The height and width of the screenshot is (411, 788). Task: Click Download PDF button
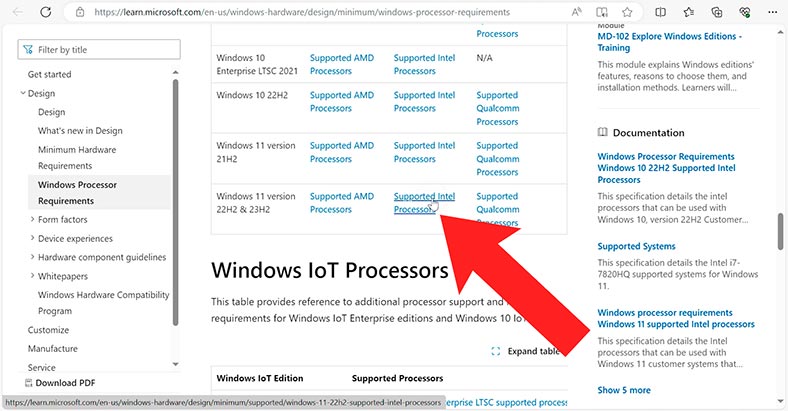click(x=60, y=383)
